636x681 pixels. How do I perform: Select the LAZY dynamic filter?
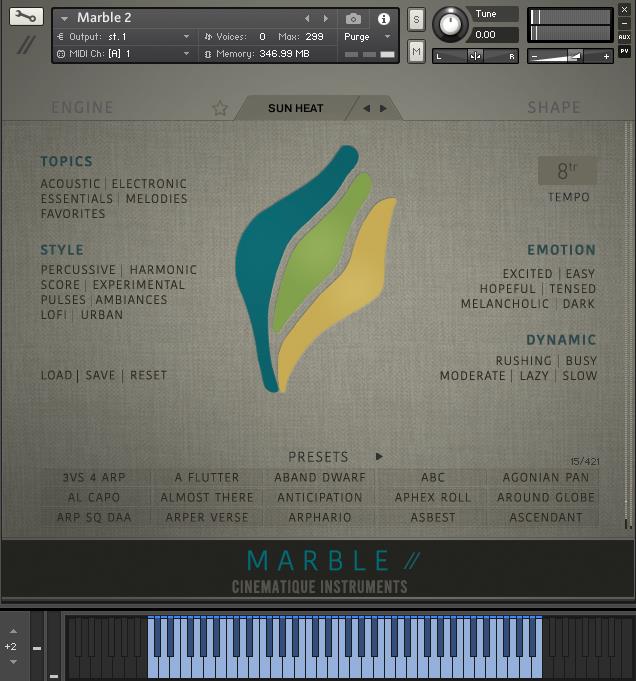click(x=534, y=376)
